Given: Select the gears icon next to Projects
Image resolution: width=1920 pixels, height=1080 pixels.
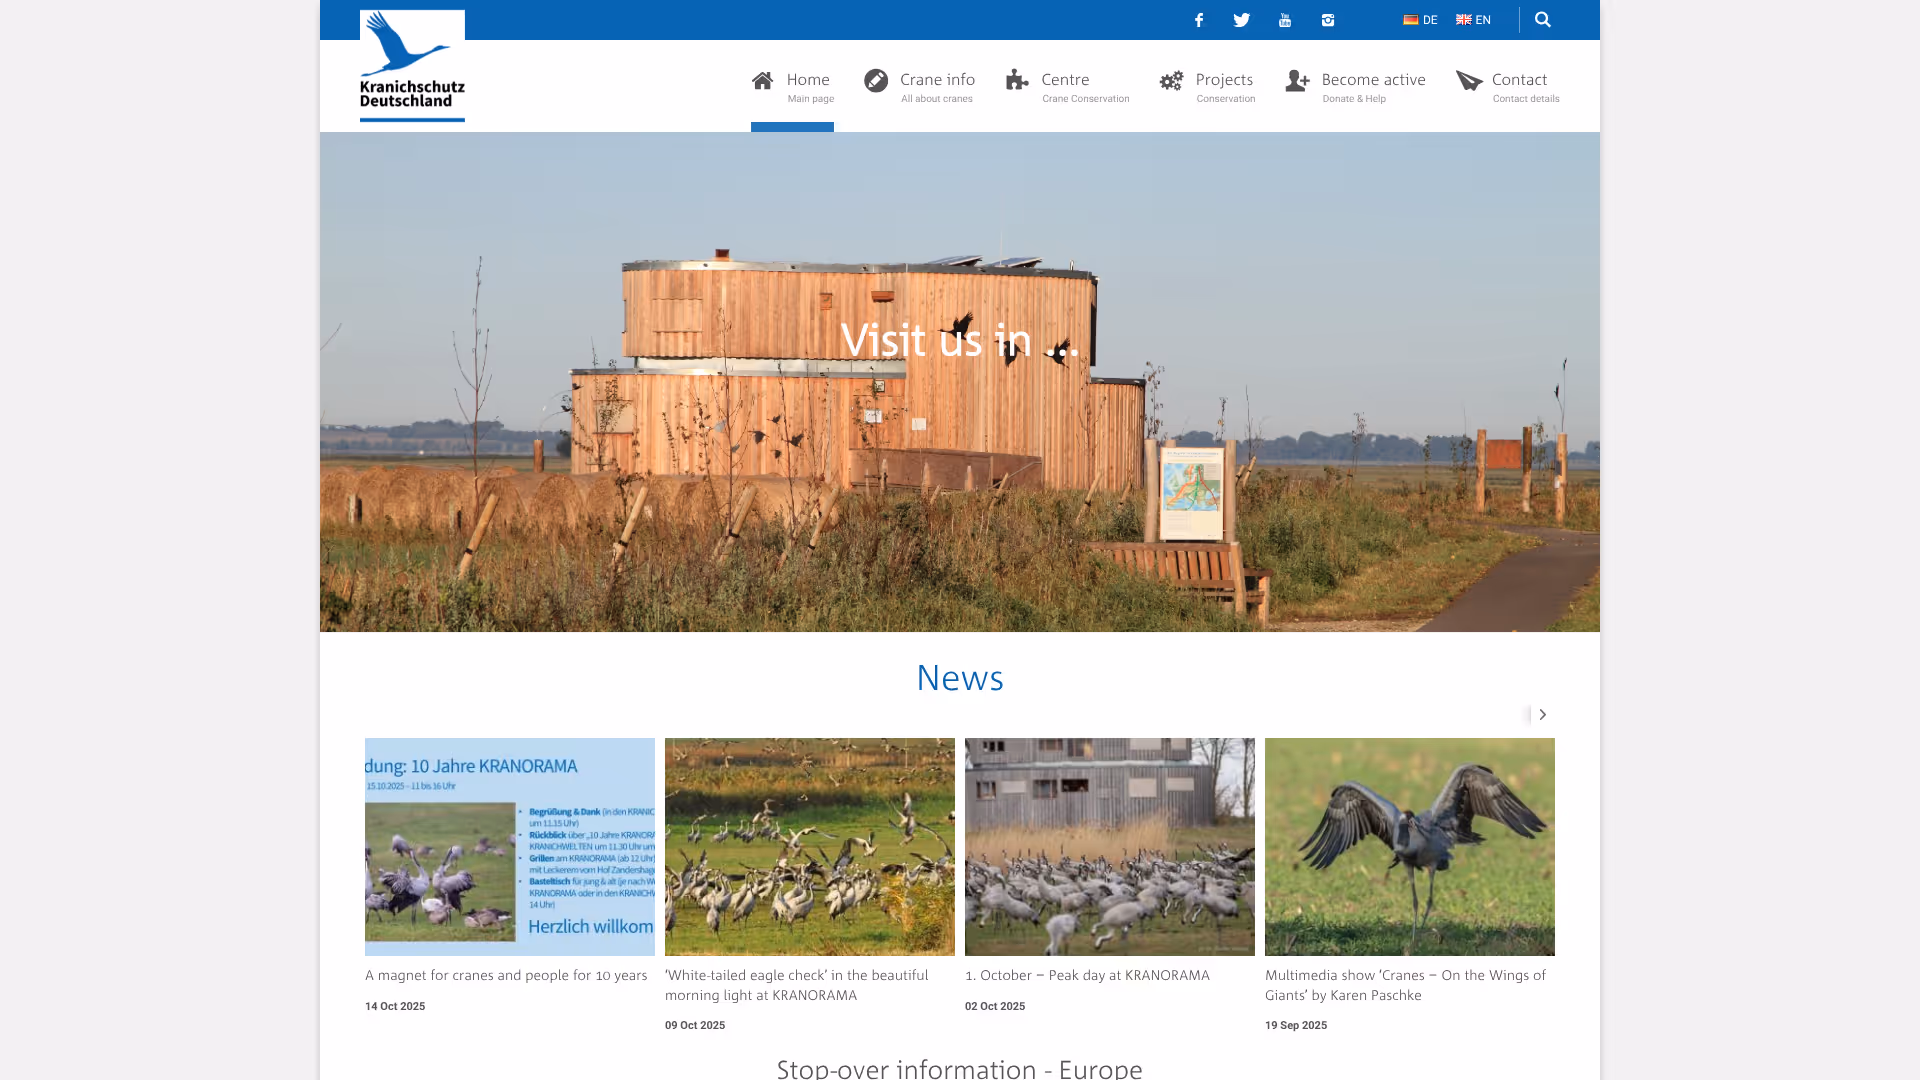Looking at the screenshot, I should [1170, 80].
